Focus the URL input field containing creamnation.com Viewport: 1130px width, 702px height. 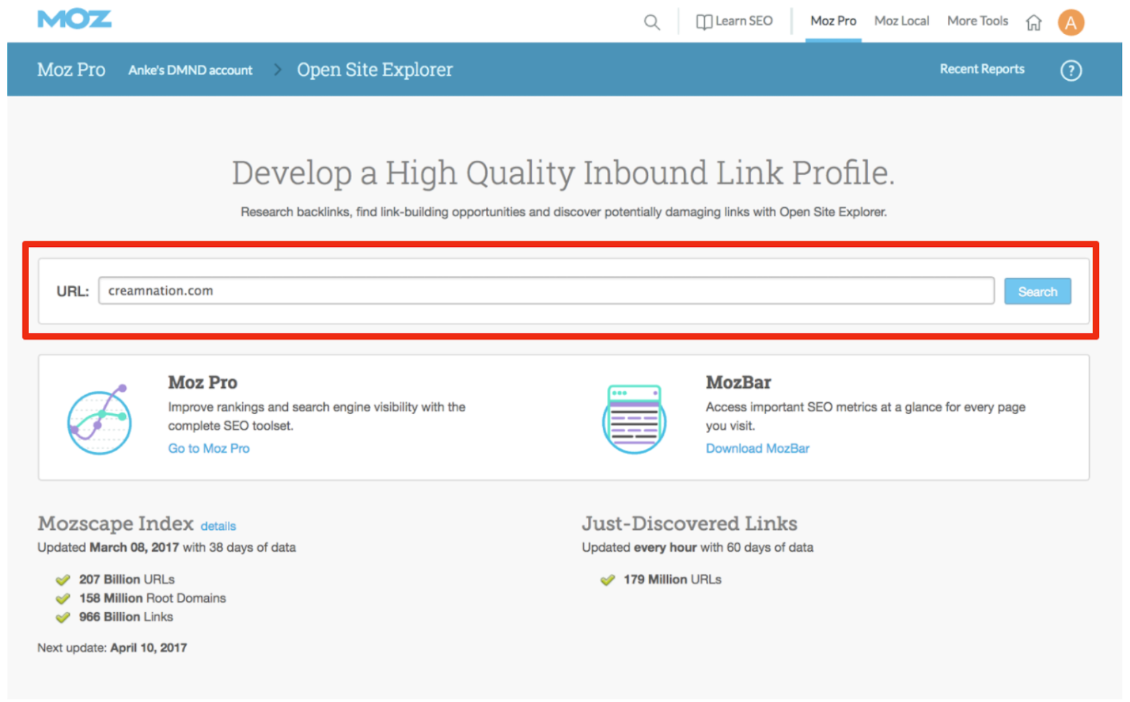(546, 291)
